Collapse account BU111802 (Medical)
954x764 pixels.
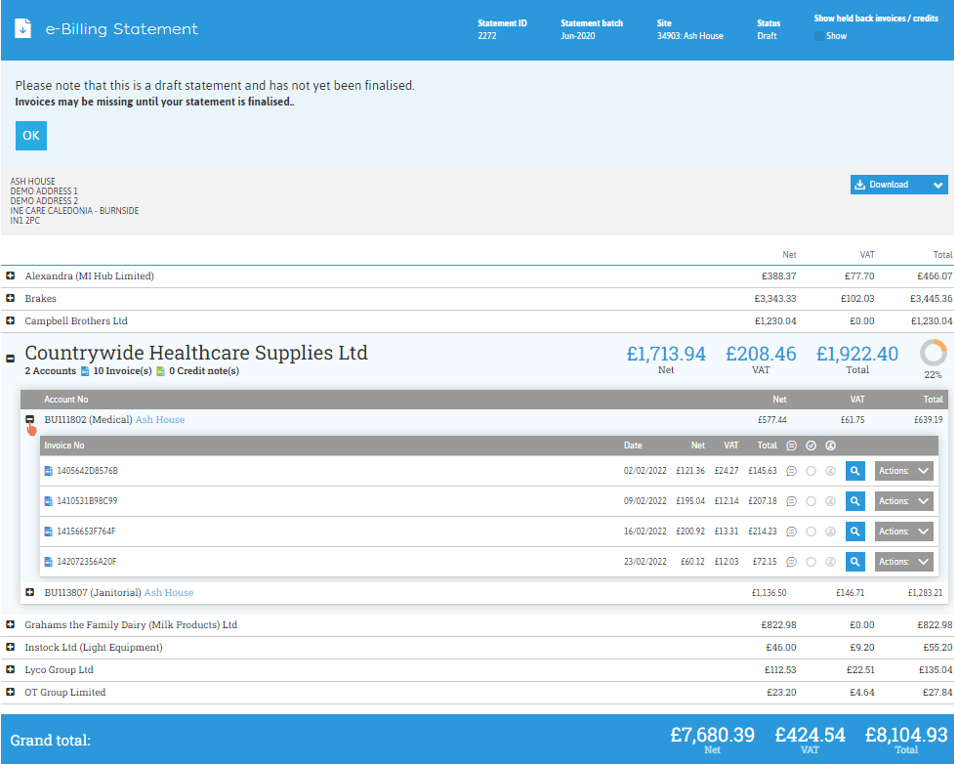30,419
